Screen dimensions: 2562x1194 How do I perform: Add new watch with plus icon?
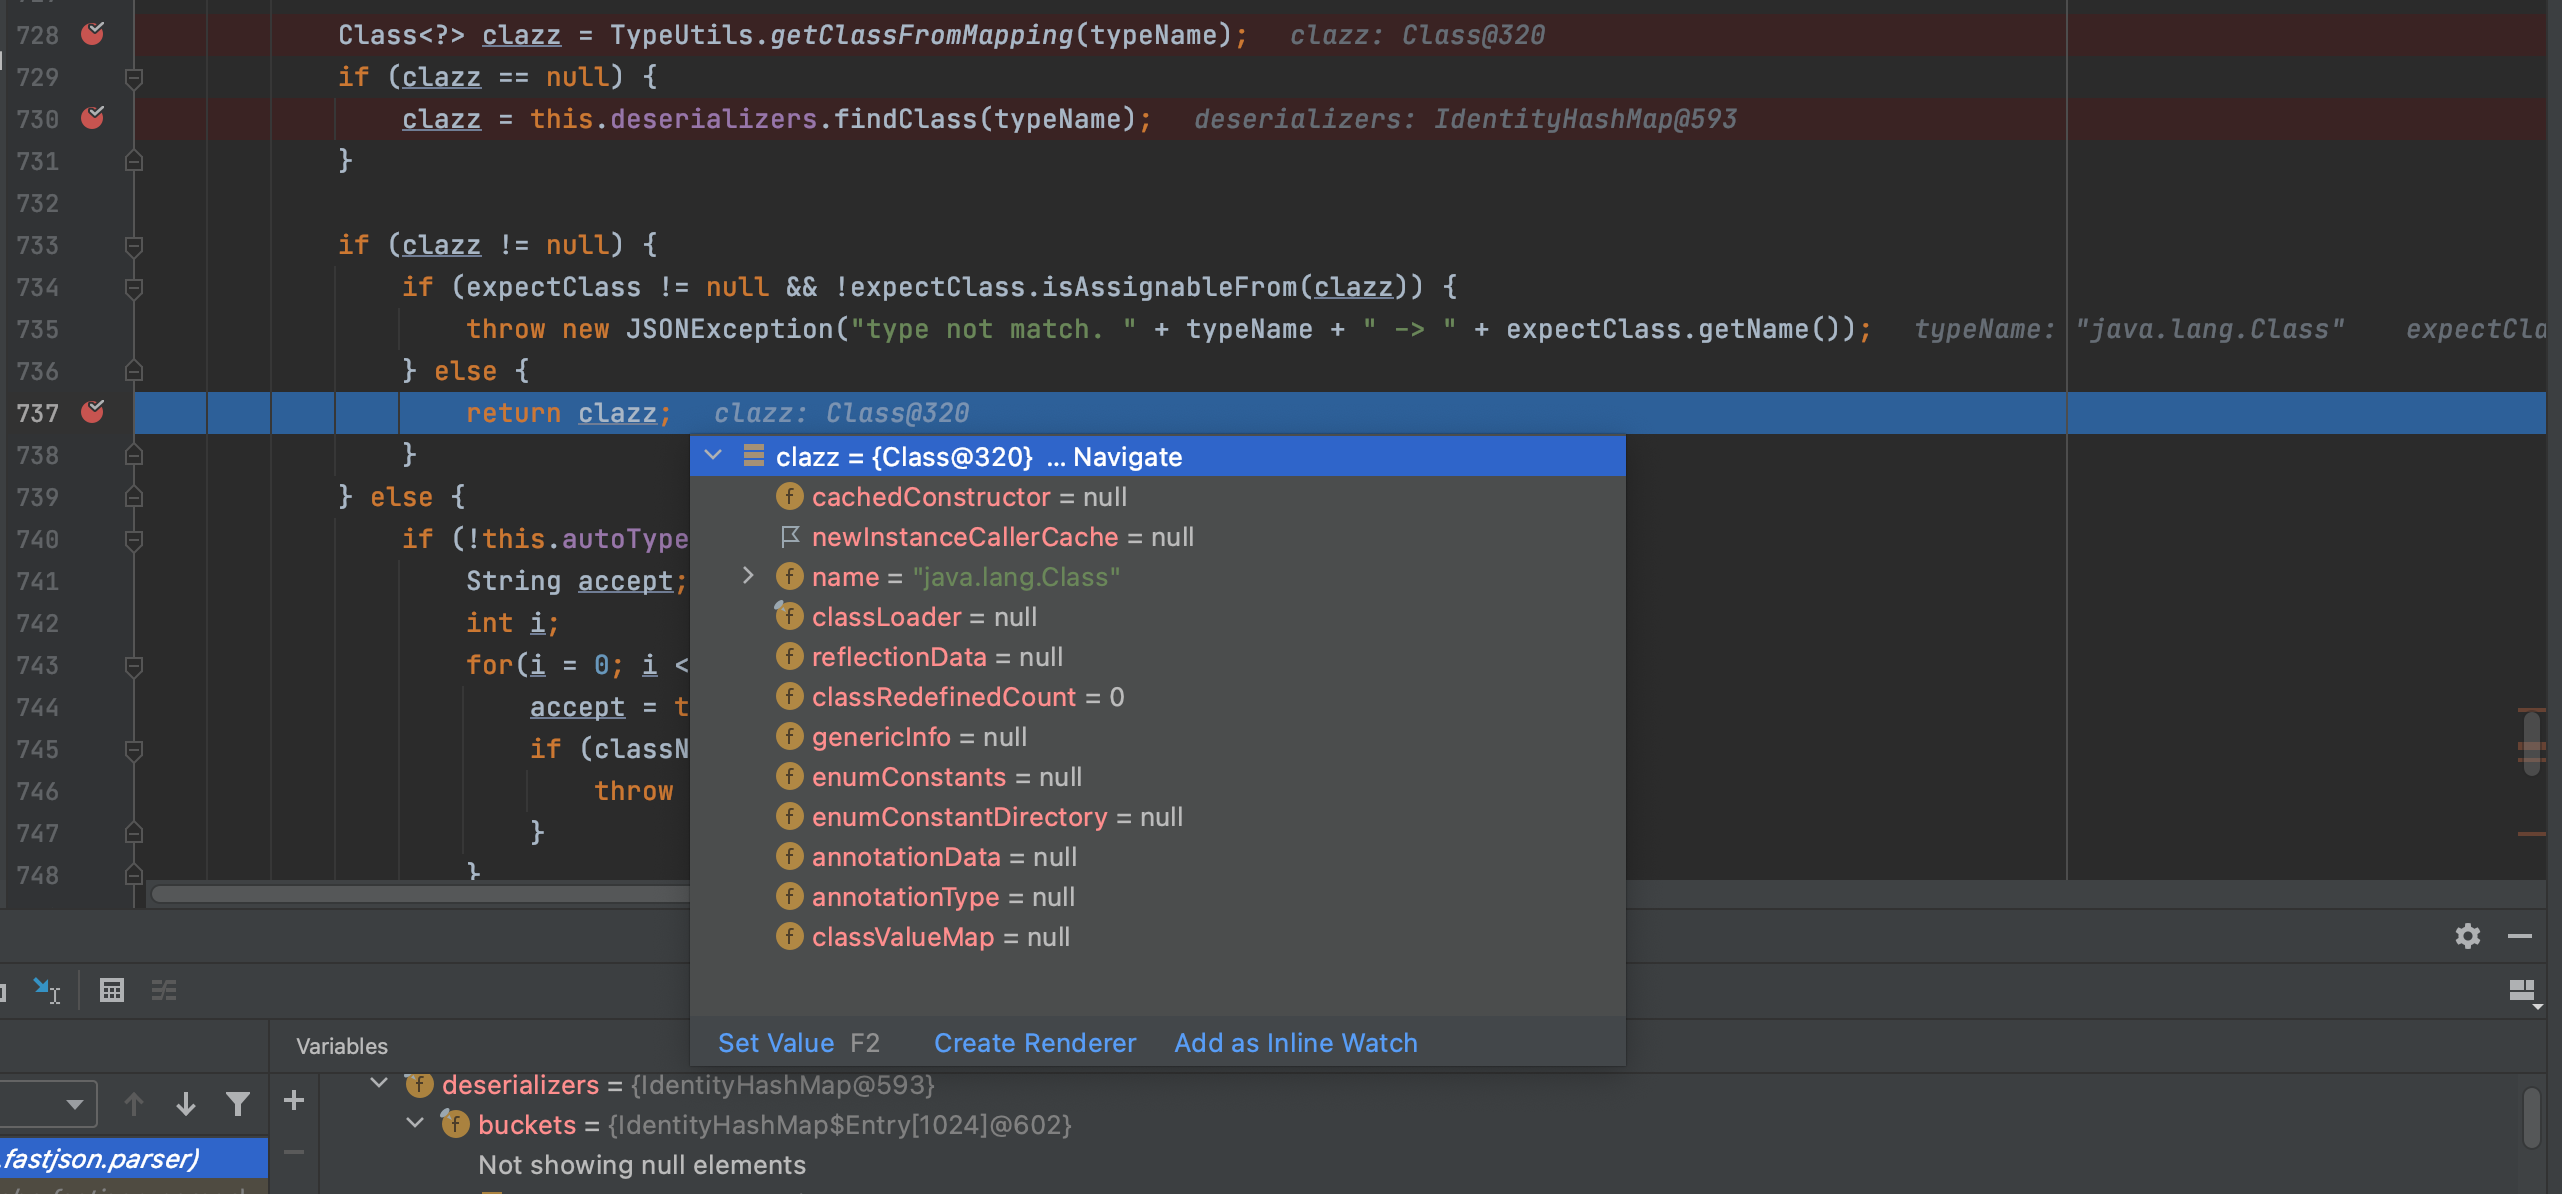pos(294,1101)
